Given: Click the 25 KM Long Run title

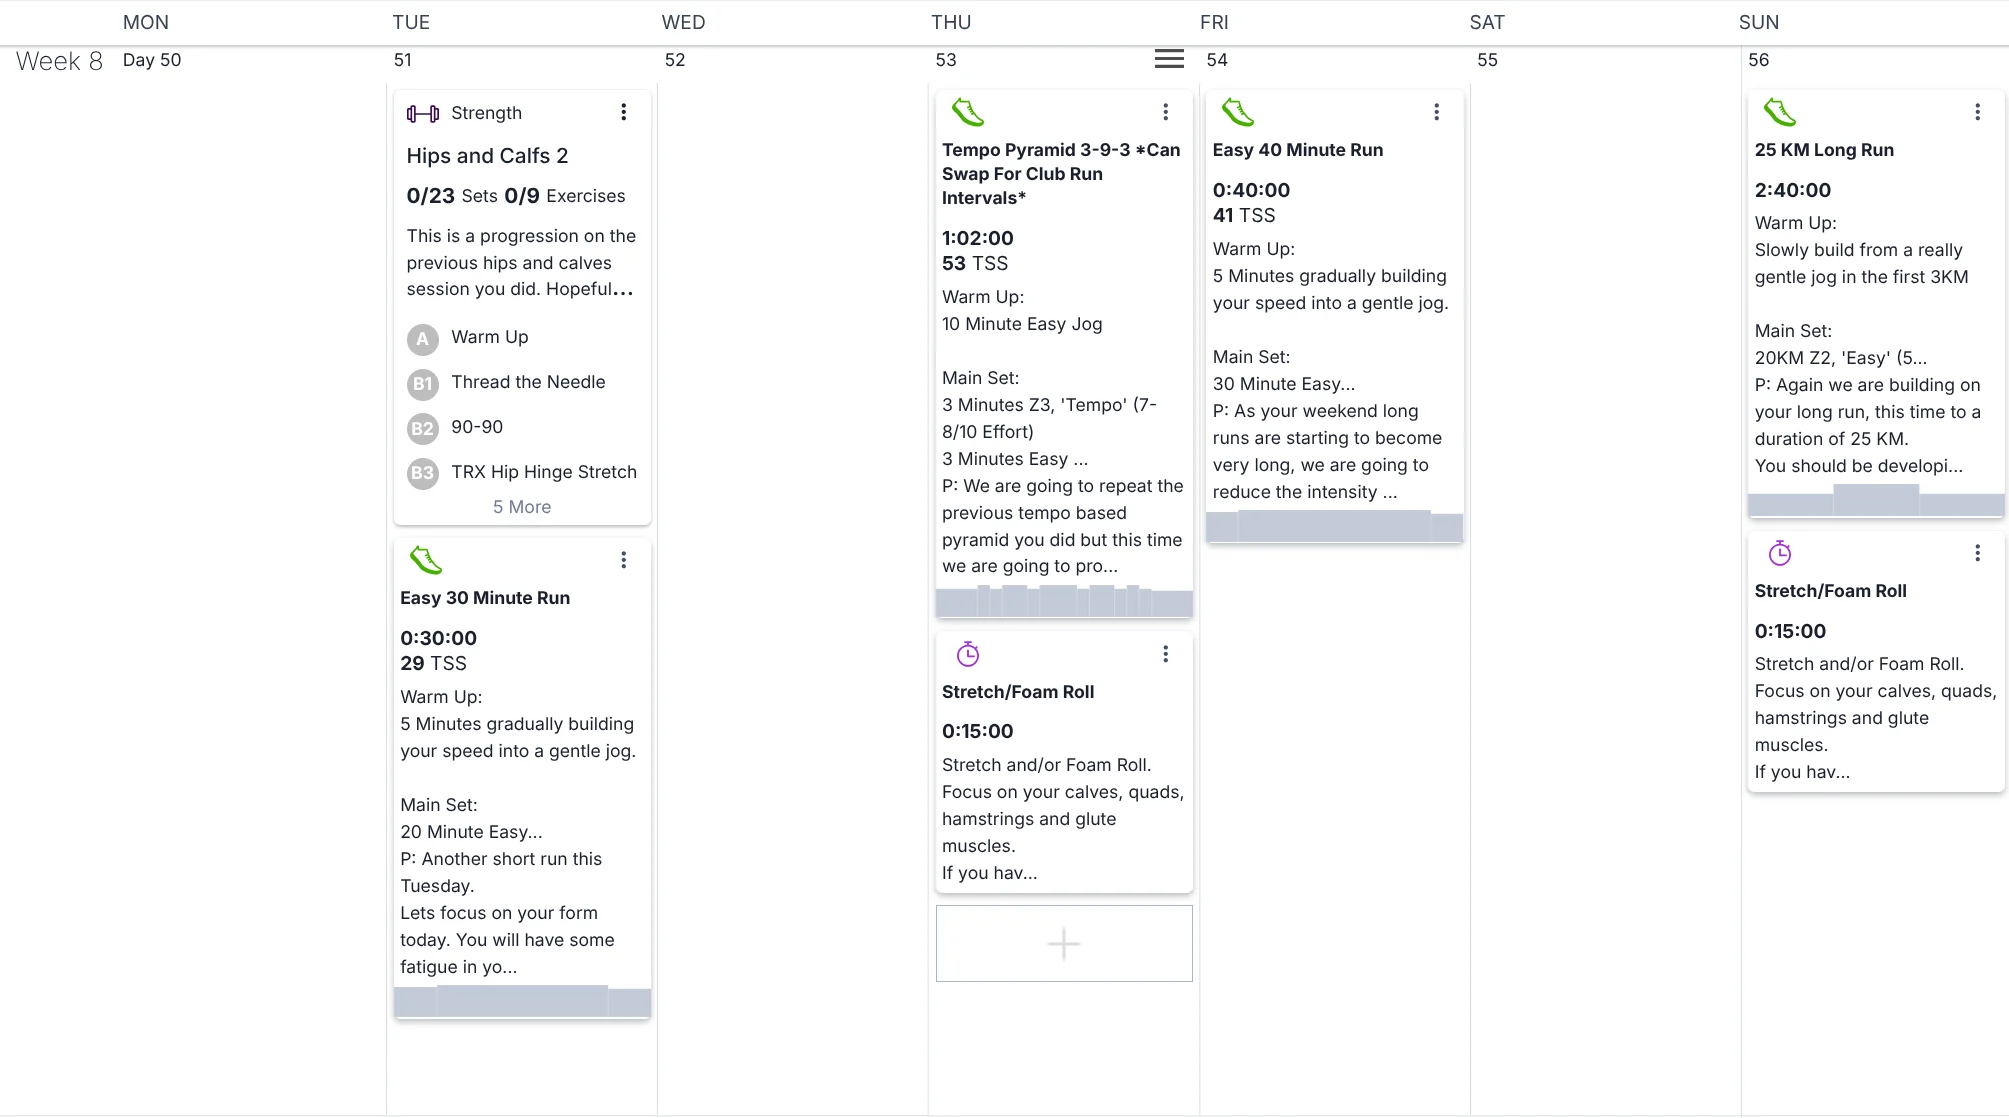Looking at the screenshot, I should click(x=1824, y=150).
